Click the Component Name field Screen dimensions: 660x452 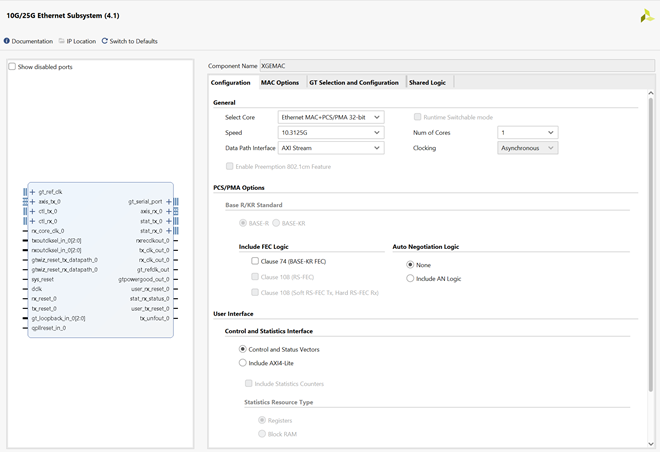coord(457,66)
